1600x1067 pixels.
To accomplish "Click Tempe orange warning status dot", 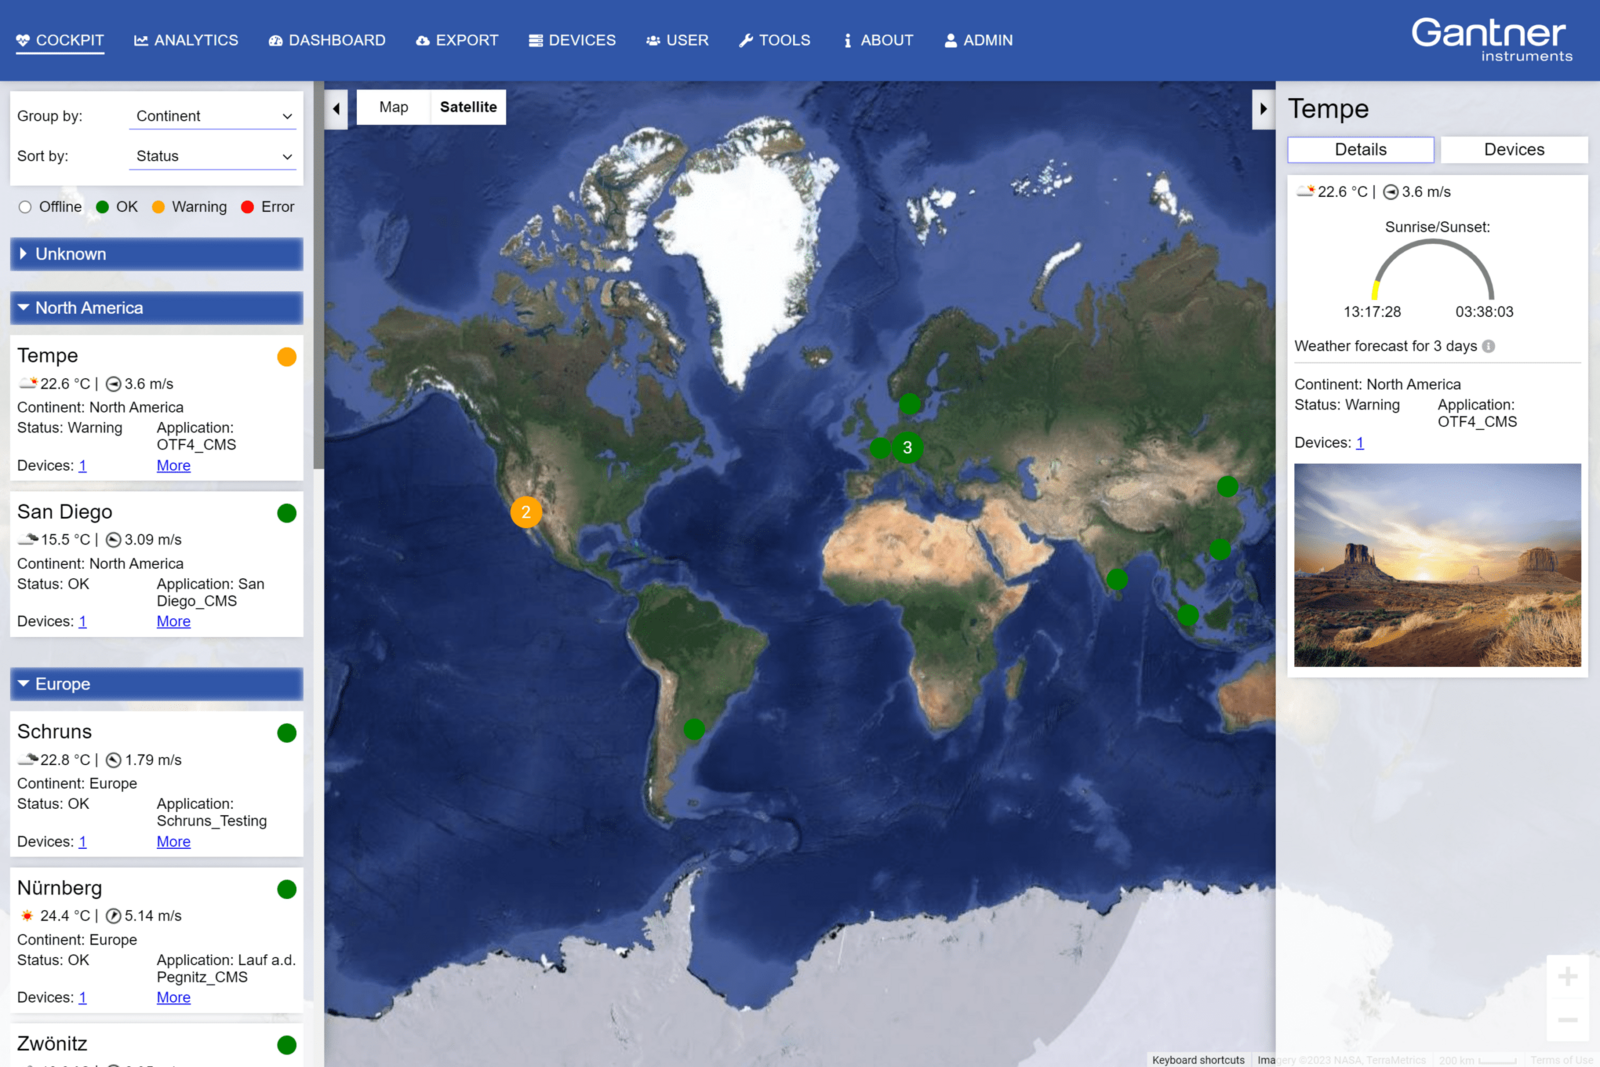I will pyautogui.click(x=287, y=357).
